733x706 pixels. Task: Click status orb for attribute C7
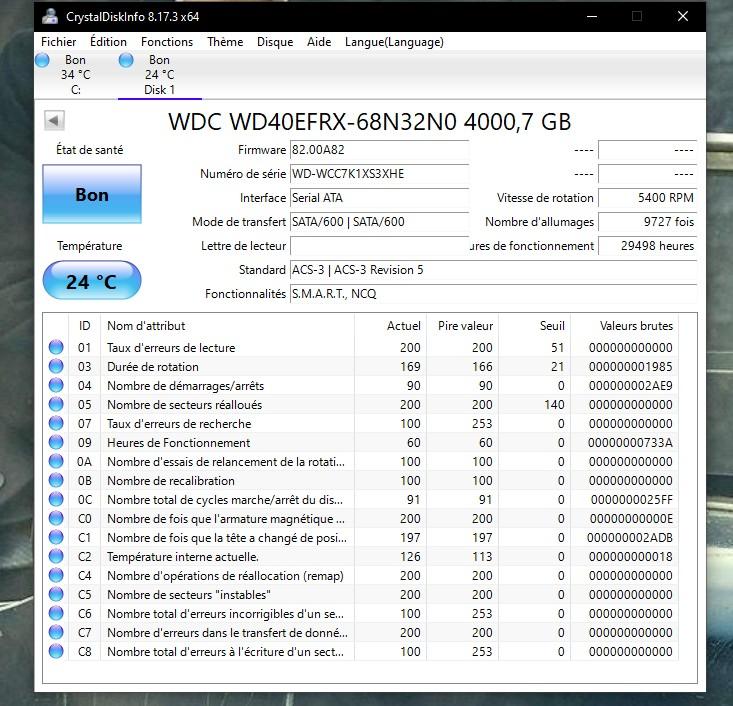tap(56, 632)
